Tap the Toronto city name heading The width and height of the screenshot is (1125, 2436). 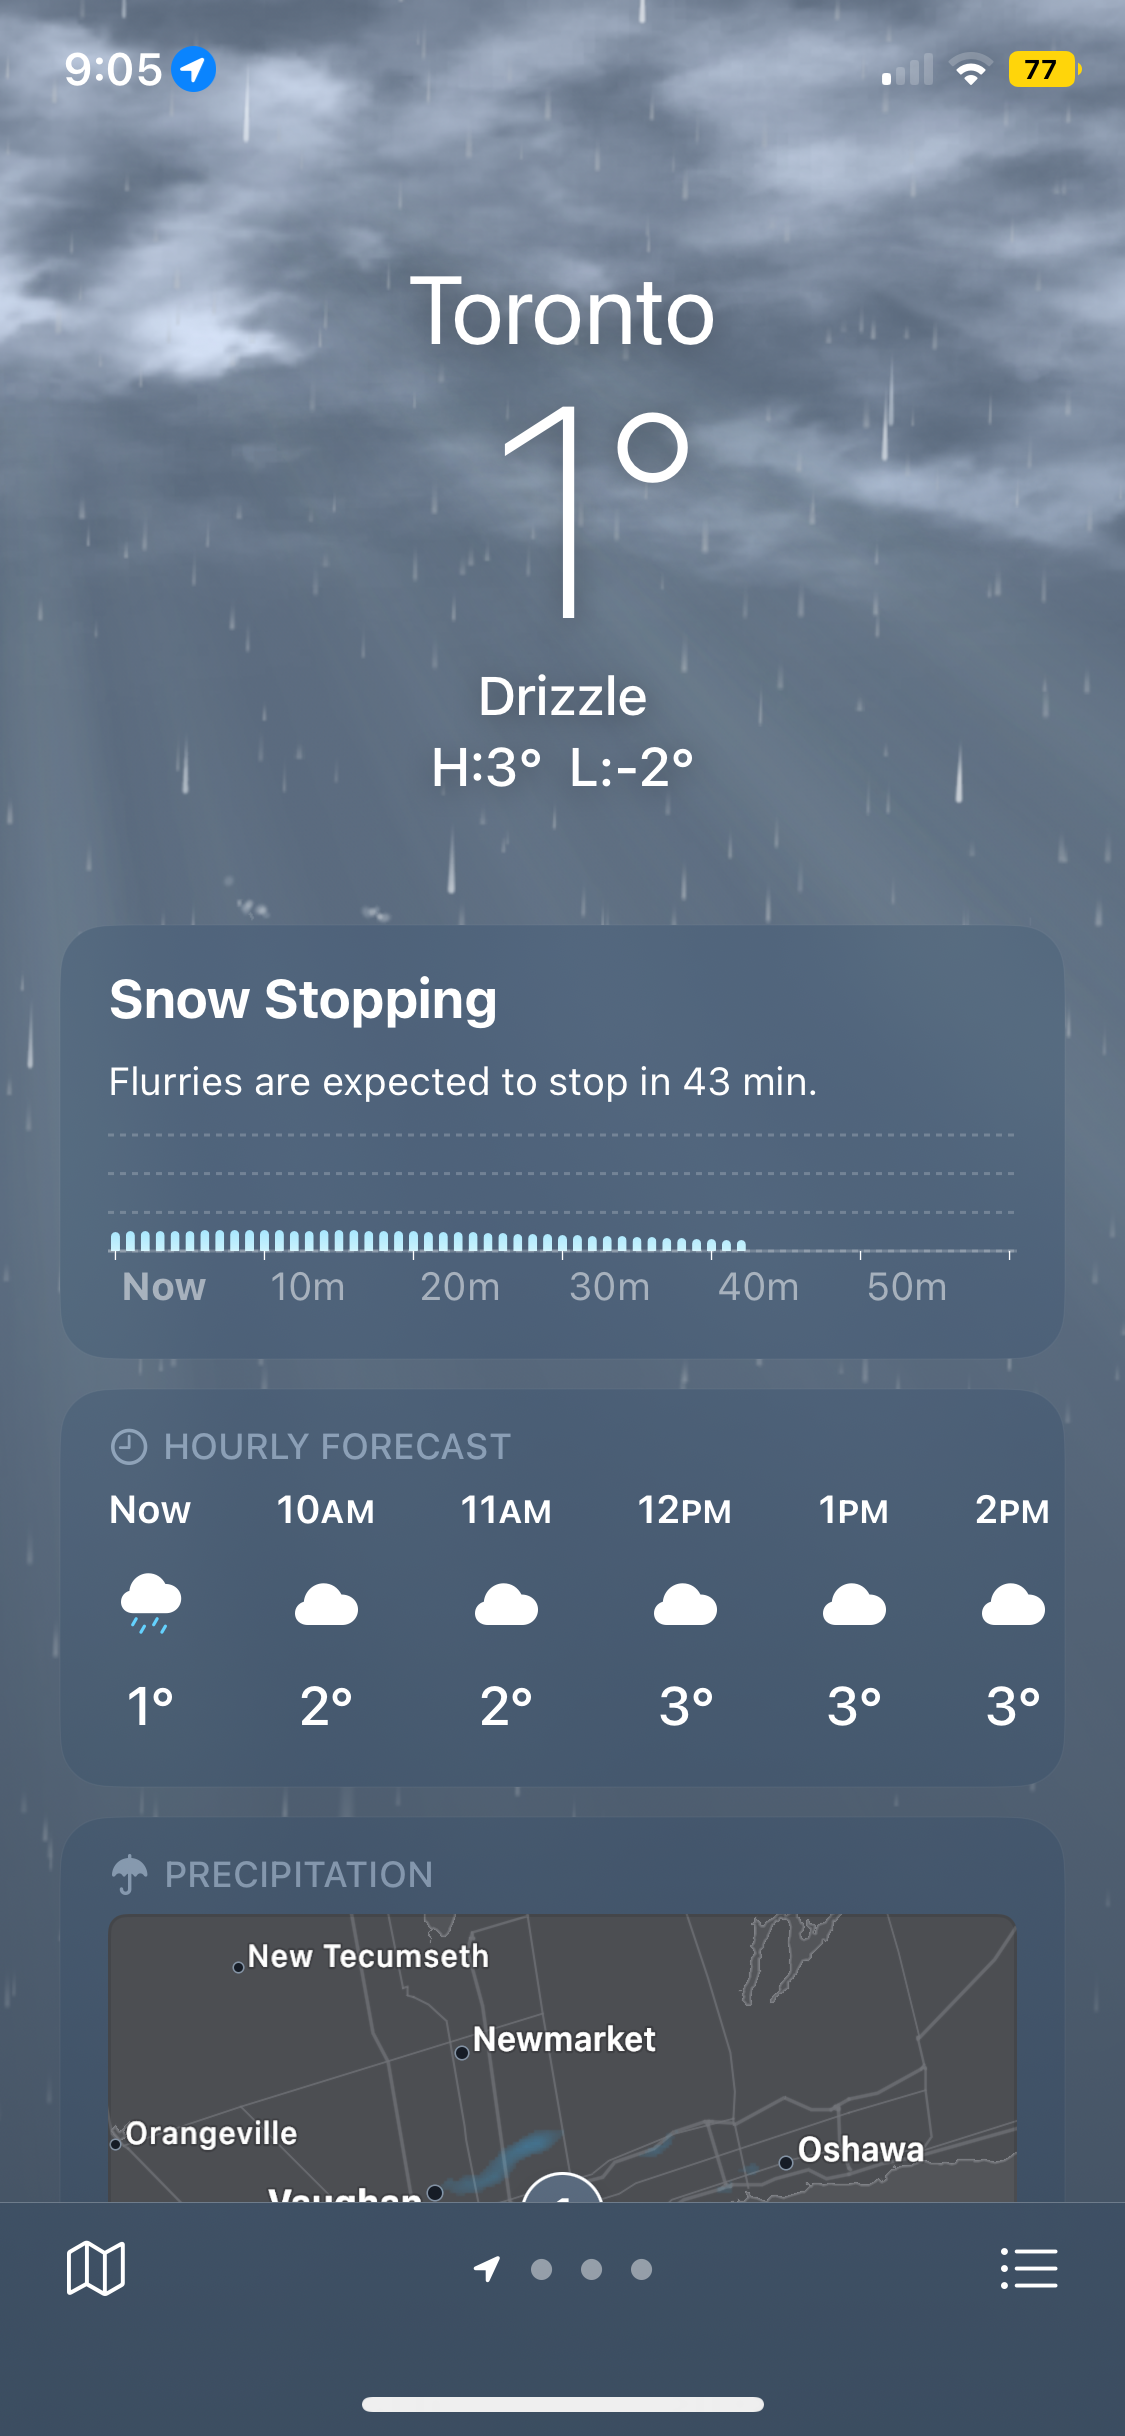(562, 312)
